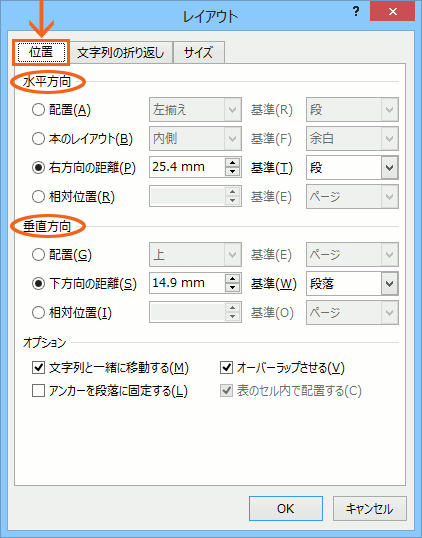Toggle 表のセル内で配置する(C) checkbox
Image resolution: width=422 pixels, height=538 pixels.
[x=226, y=390]
